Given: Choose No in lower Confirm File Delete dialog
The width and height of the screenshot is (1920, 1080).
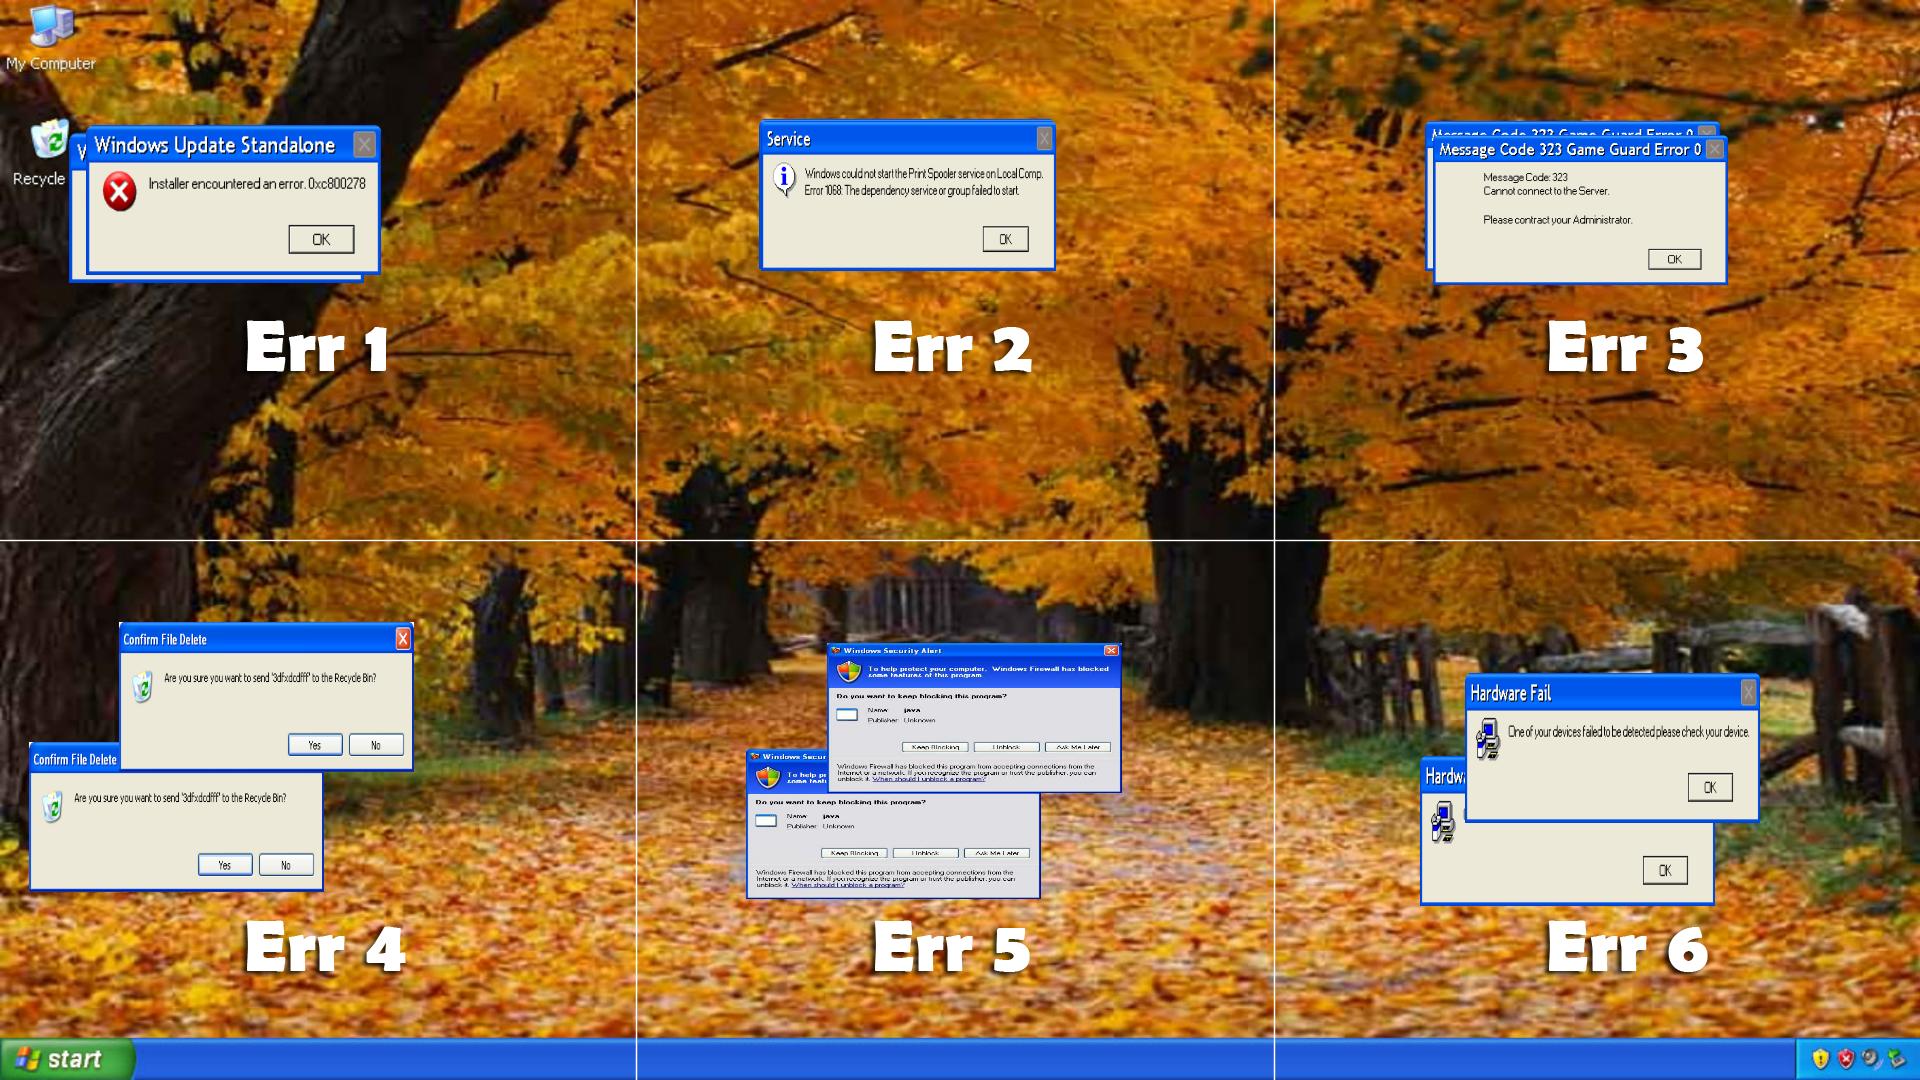Looking at the screenshot, I should [285, 865].
